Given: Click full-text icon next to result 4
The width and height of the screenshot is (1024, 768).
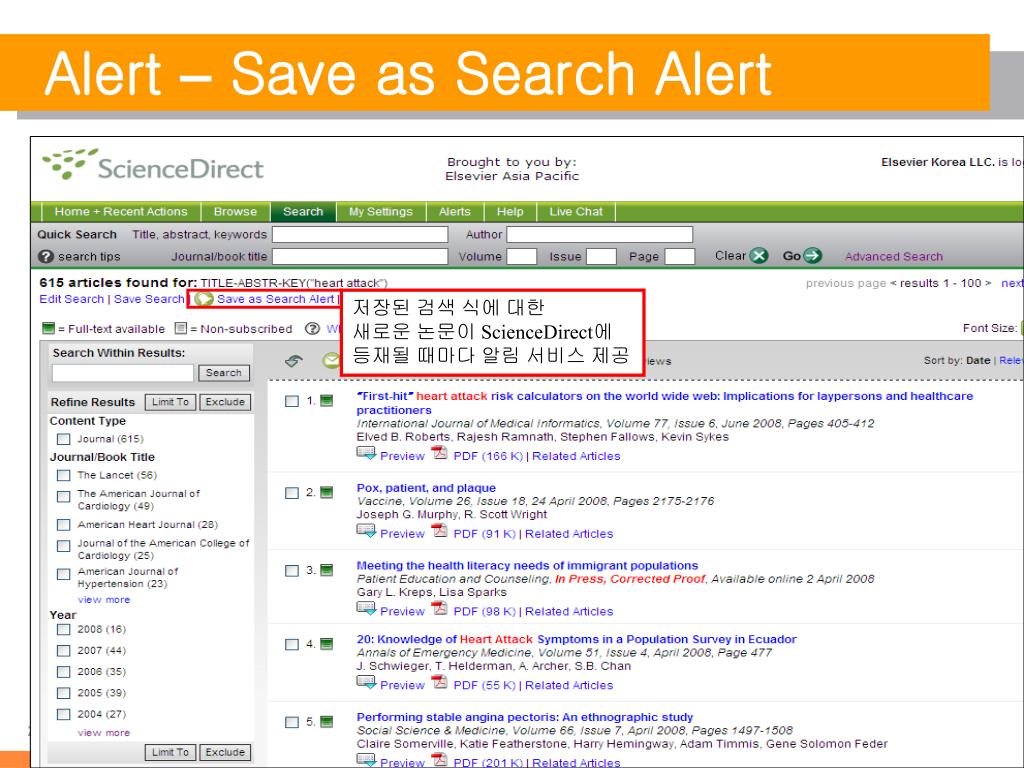Looking at the screenshot, I should pos(327,644).
